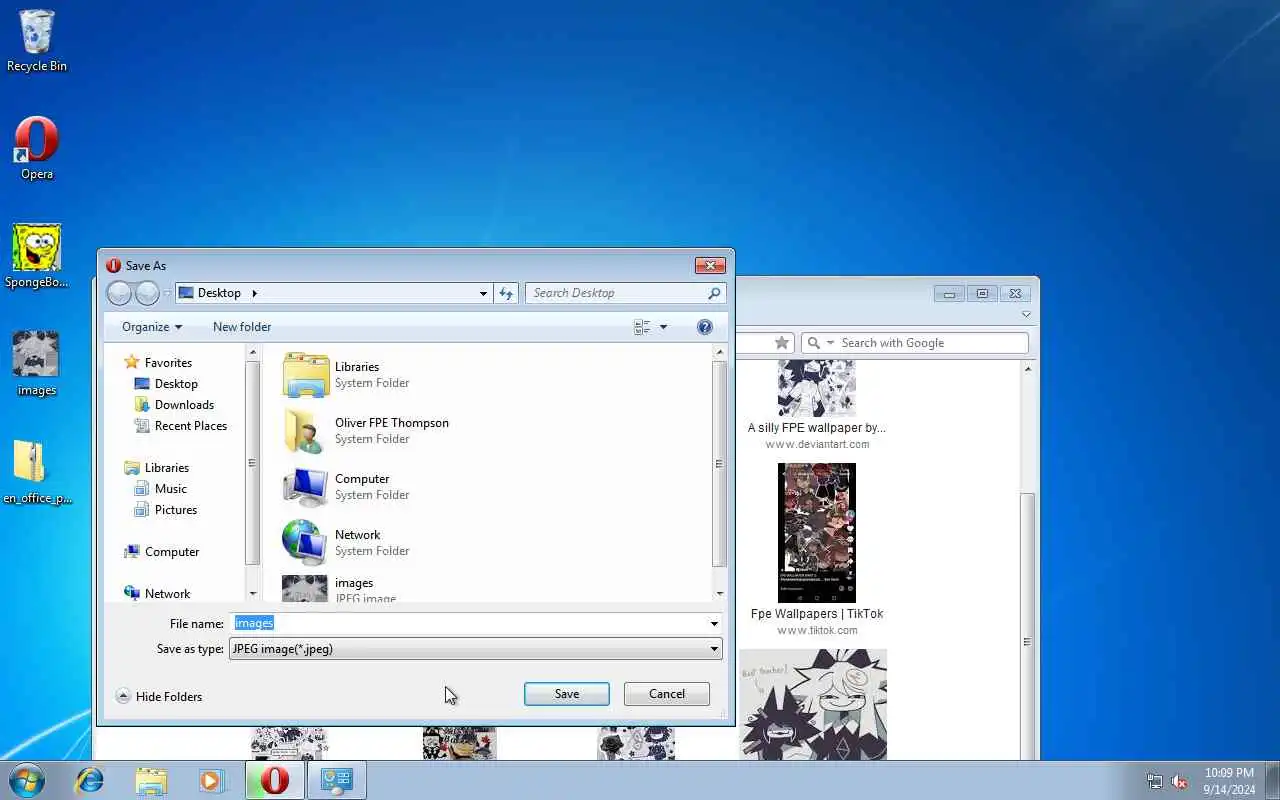Click the search magnifier in Search Desktop
The image size is (1280, 800).
[714, 293]
